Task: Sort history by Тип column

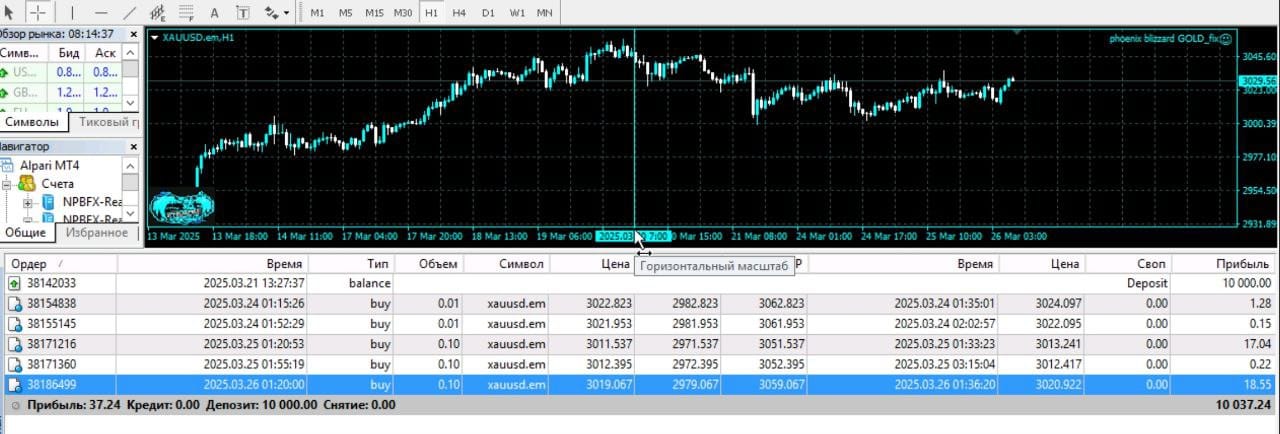Action: click(x=350, y=264)
